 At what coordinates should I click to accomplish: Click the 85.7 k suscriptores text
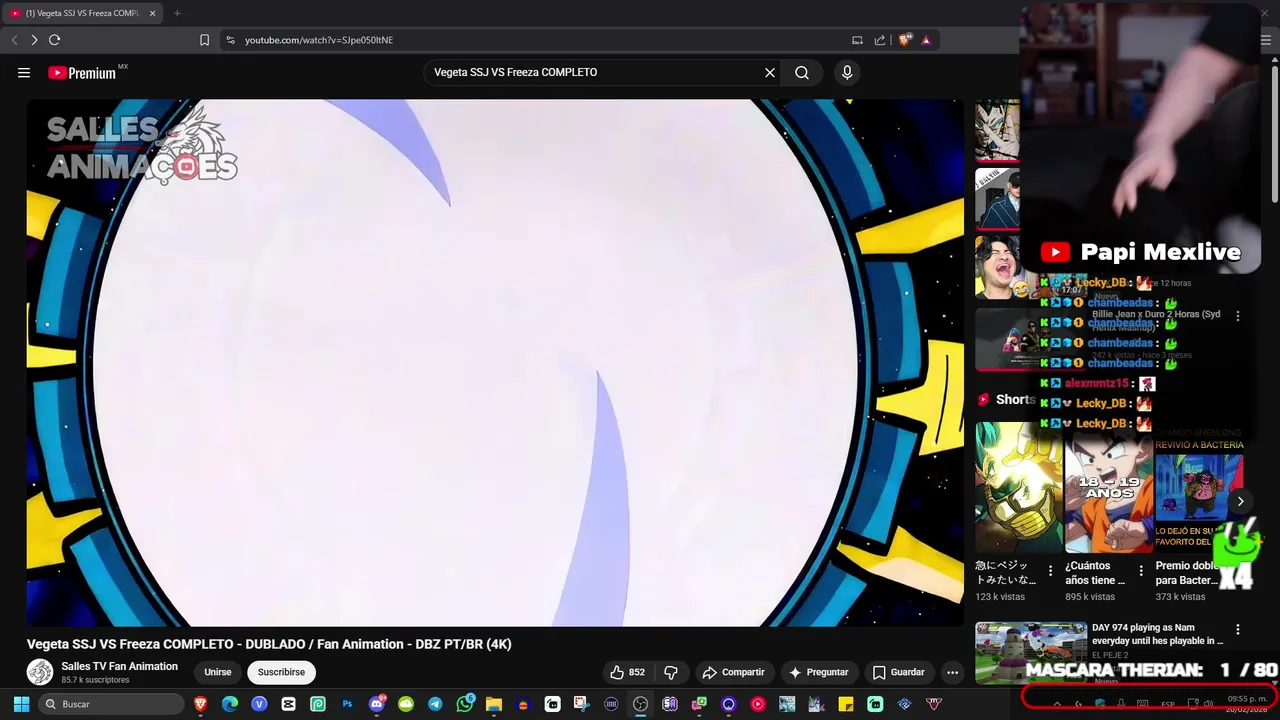[95, 680]
